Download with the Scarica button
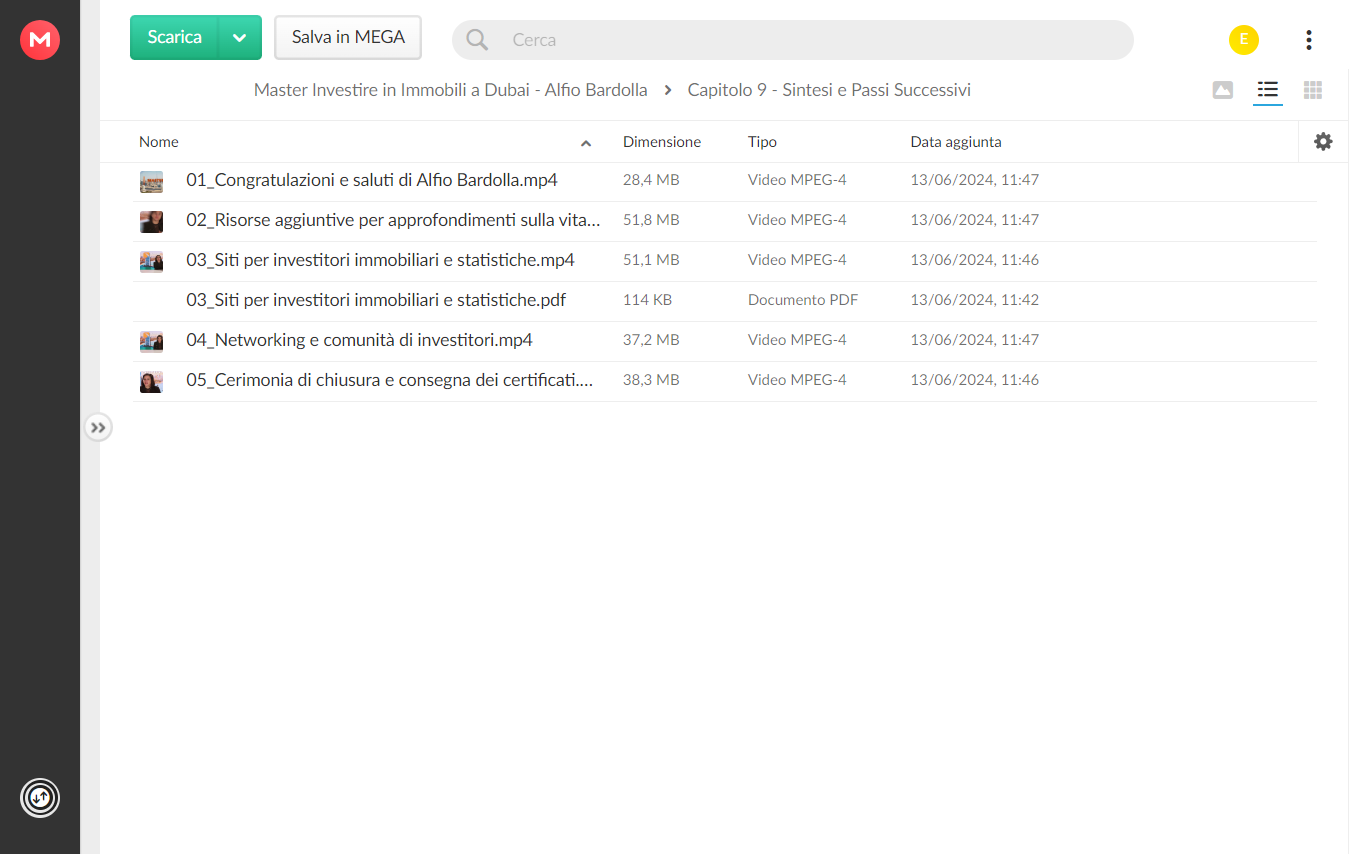The width and height of the screenshot is (1349, 854). [x=175, y=38]
